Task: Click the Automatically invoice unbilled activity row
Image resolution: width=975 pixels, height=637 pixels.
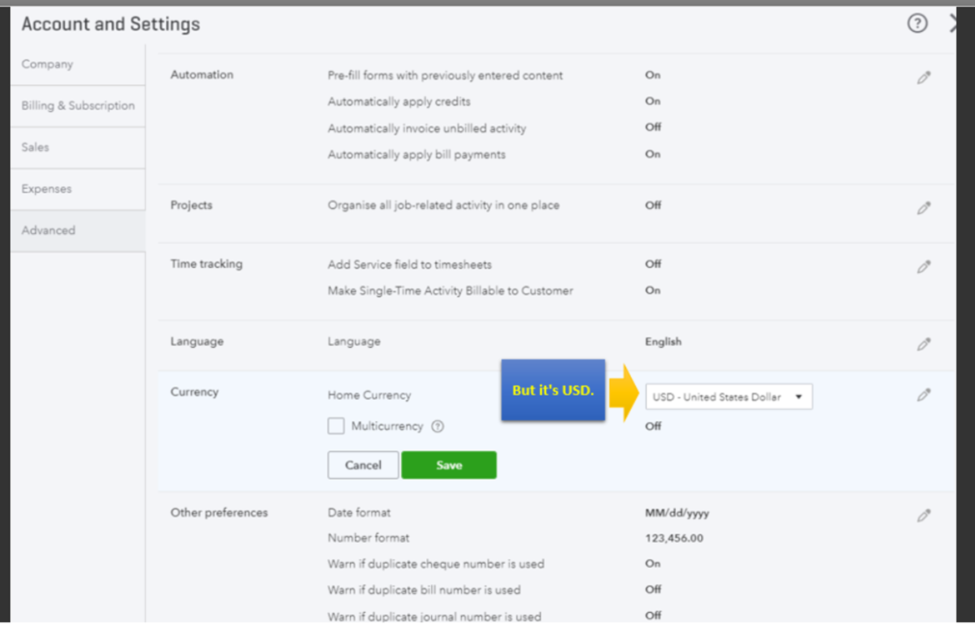Action: click(x=427, y=128)
